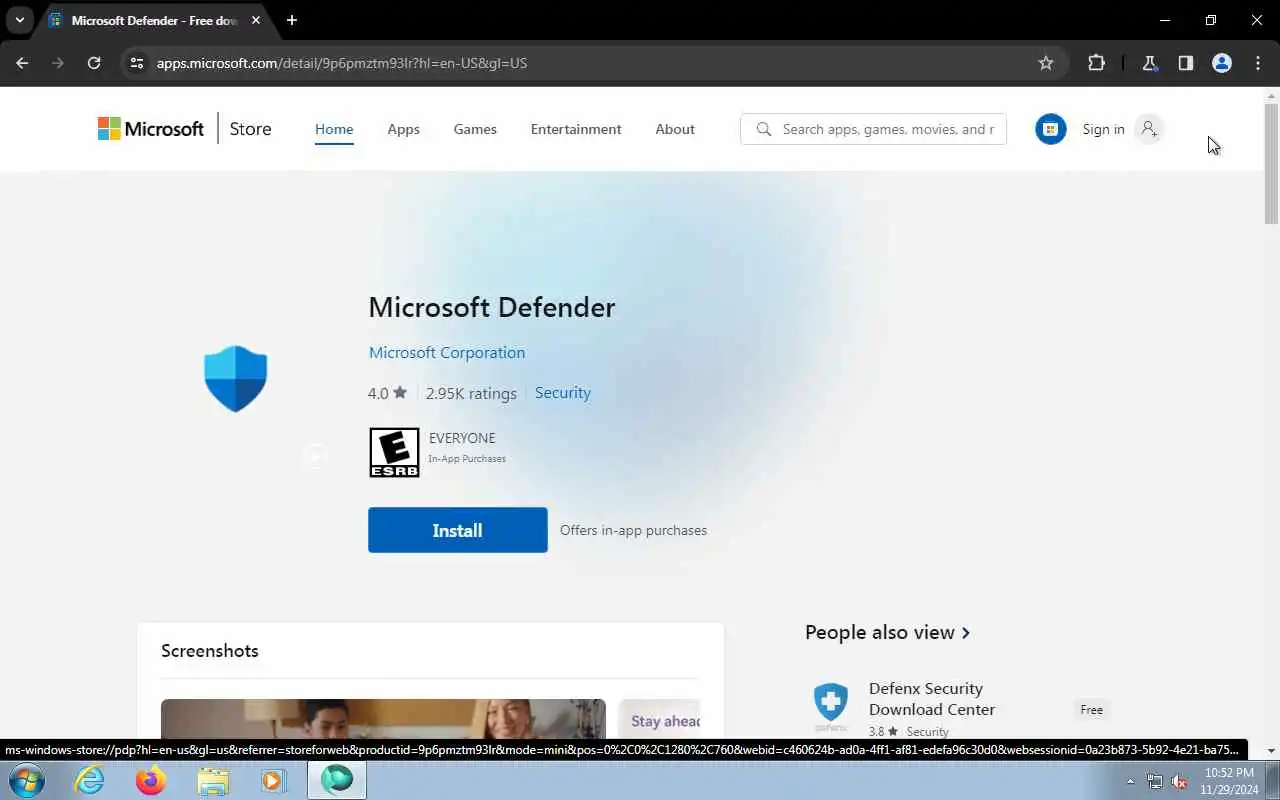Click the muted volume tray icon

(x=1179, y=782)
